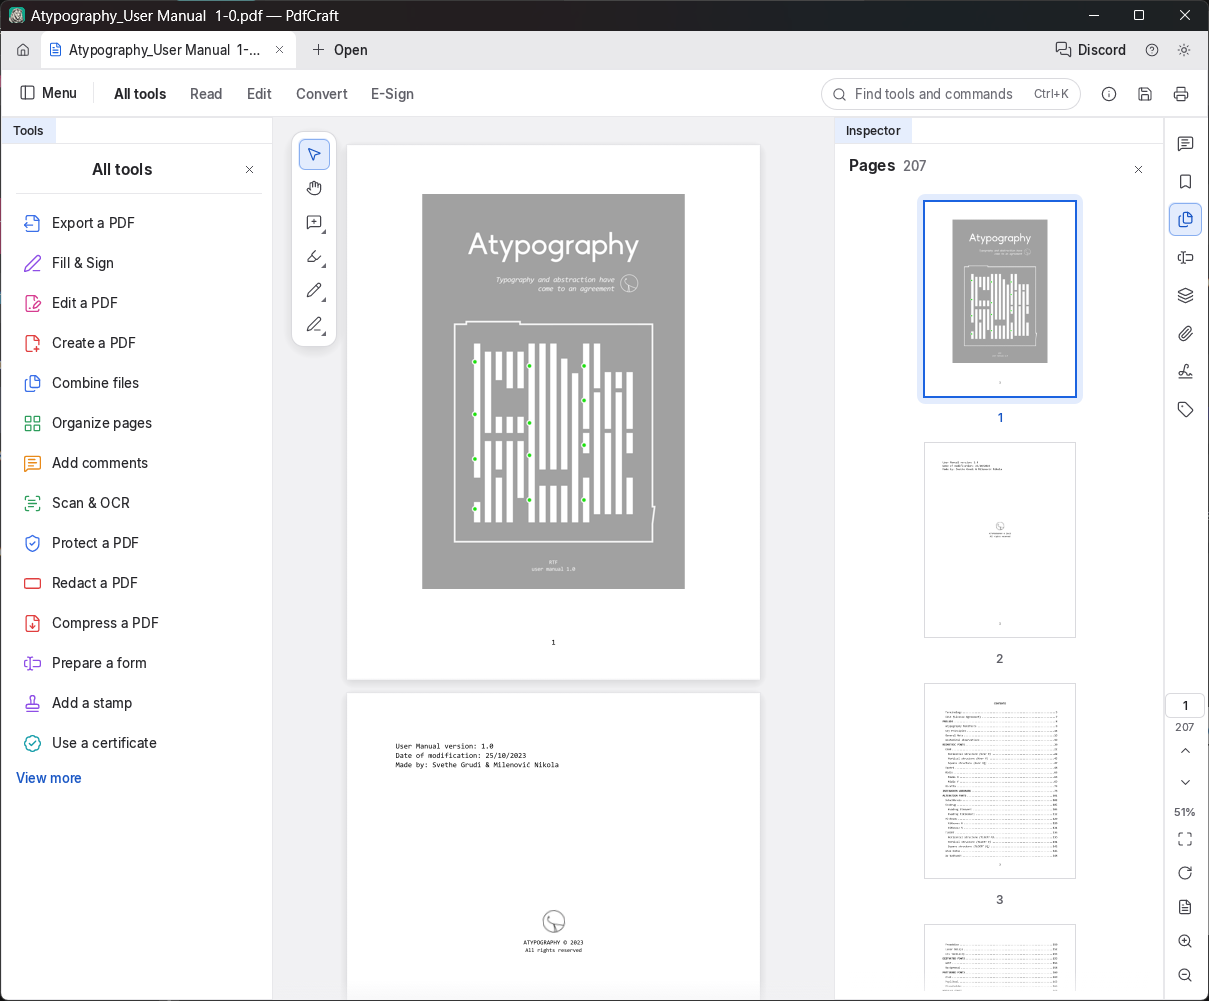Go to next page with down chevron

(x=1185, y=782)
